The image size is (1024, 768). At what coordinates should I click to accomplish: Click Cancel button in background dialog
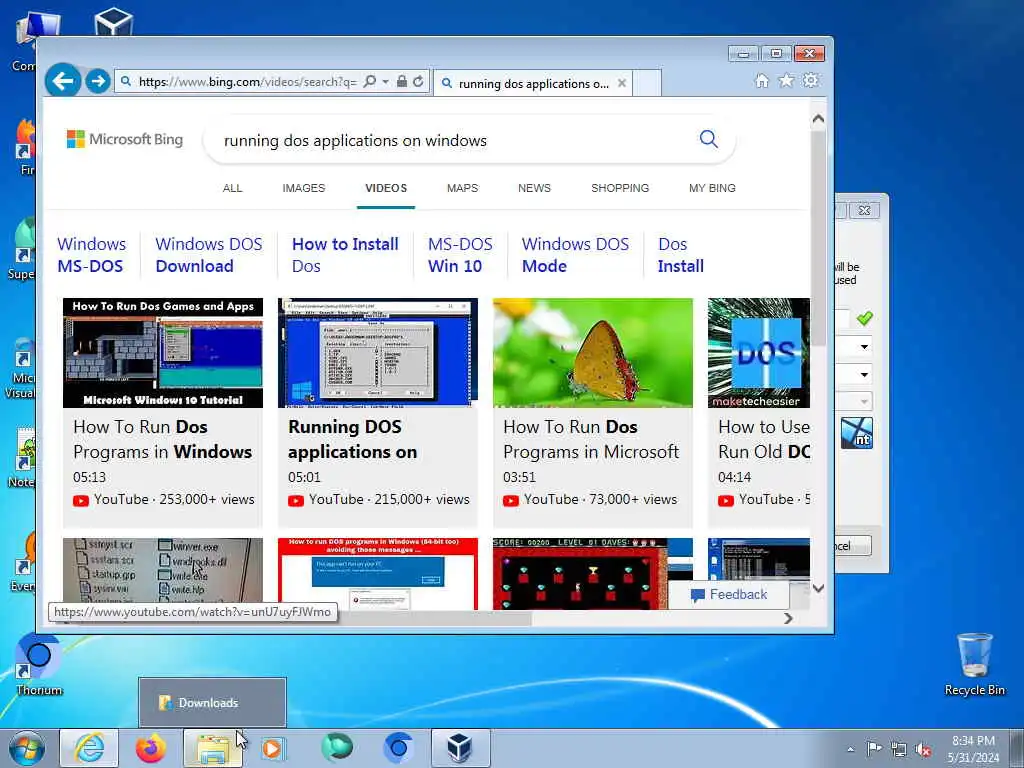coord(853,546)
